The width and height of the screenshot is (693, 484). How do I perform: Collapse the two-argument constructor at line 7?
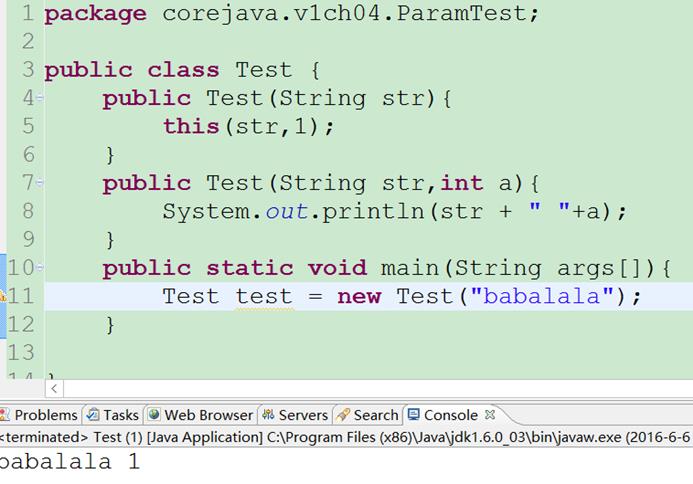(x=40, y=182)
